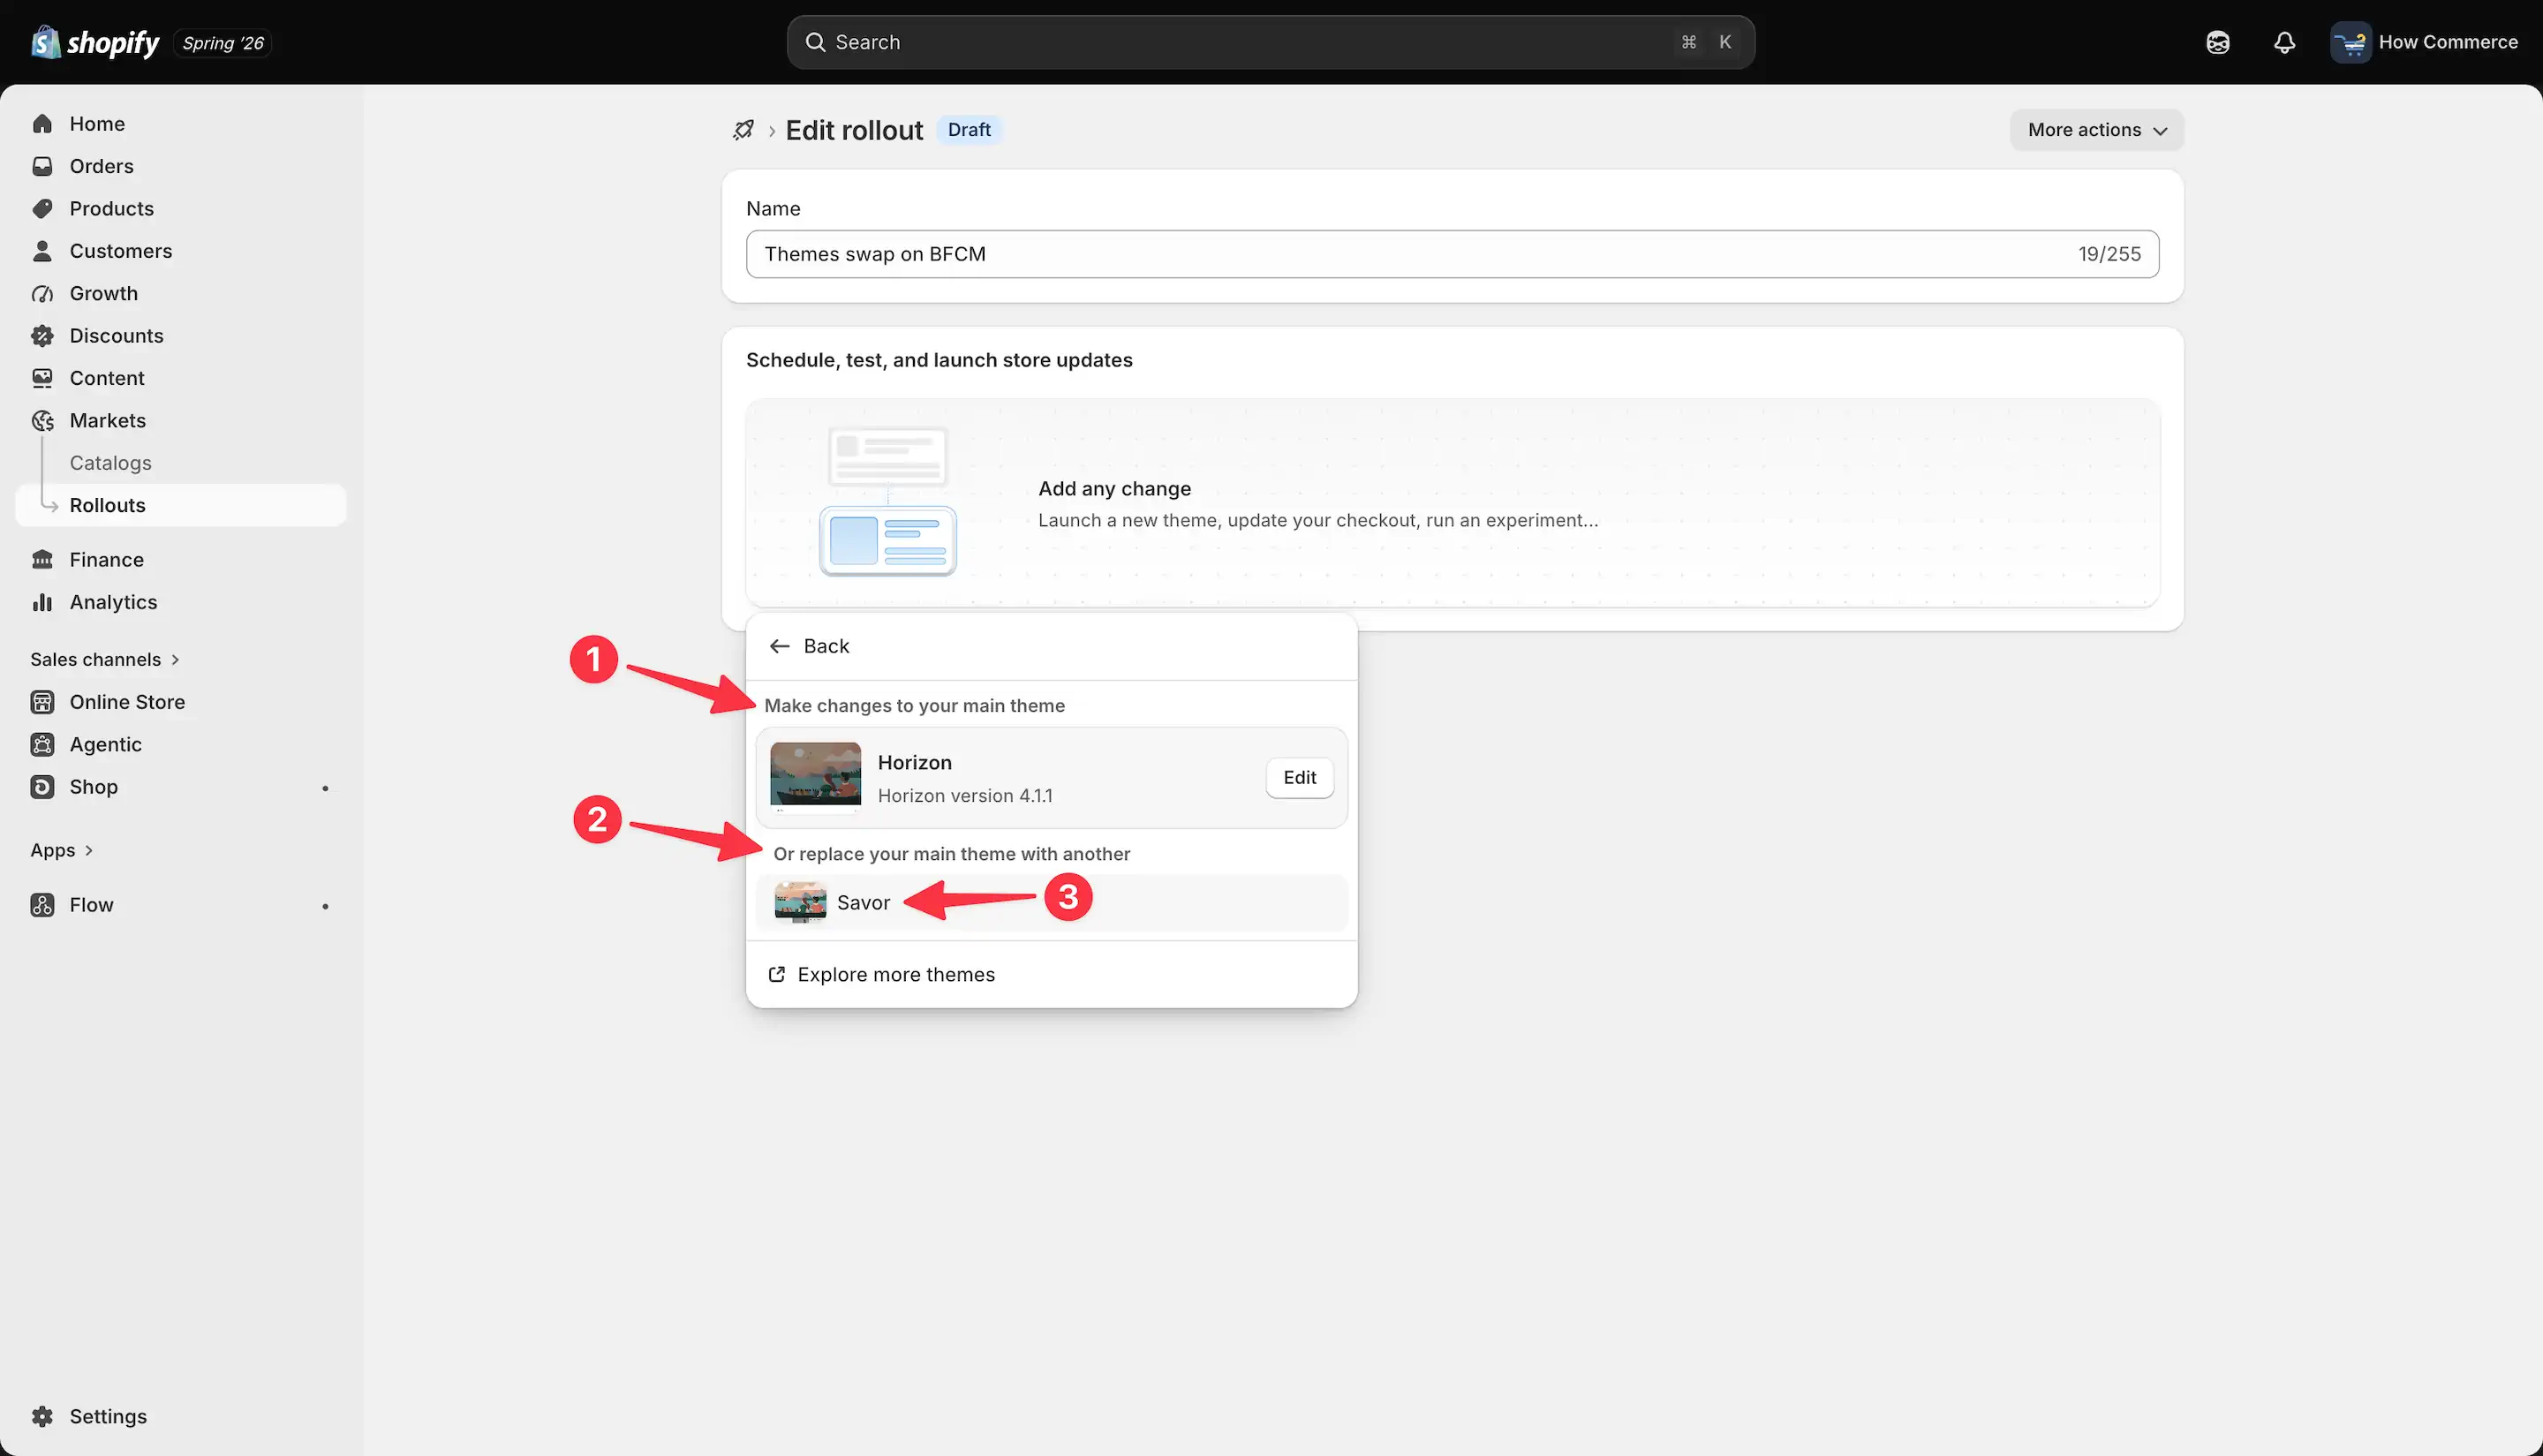Viewport: 2543px width, 1456px height.
Task: Click the Finance bank icon
Action: (42, 560)
